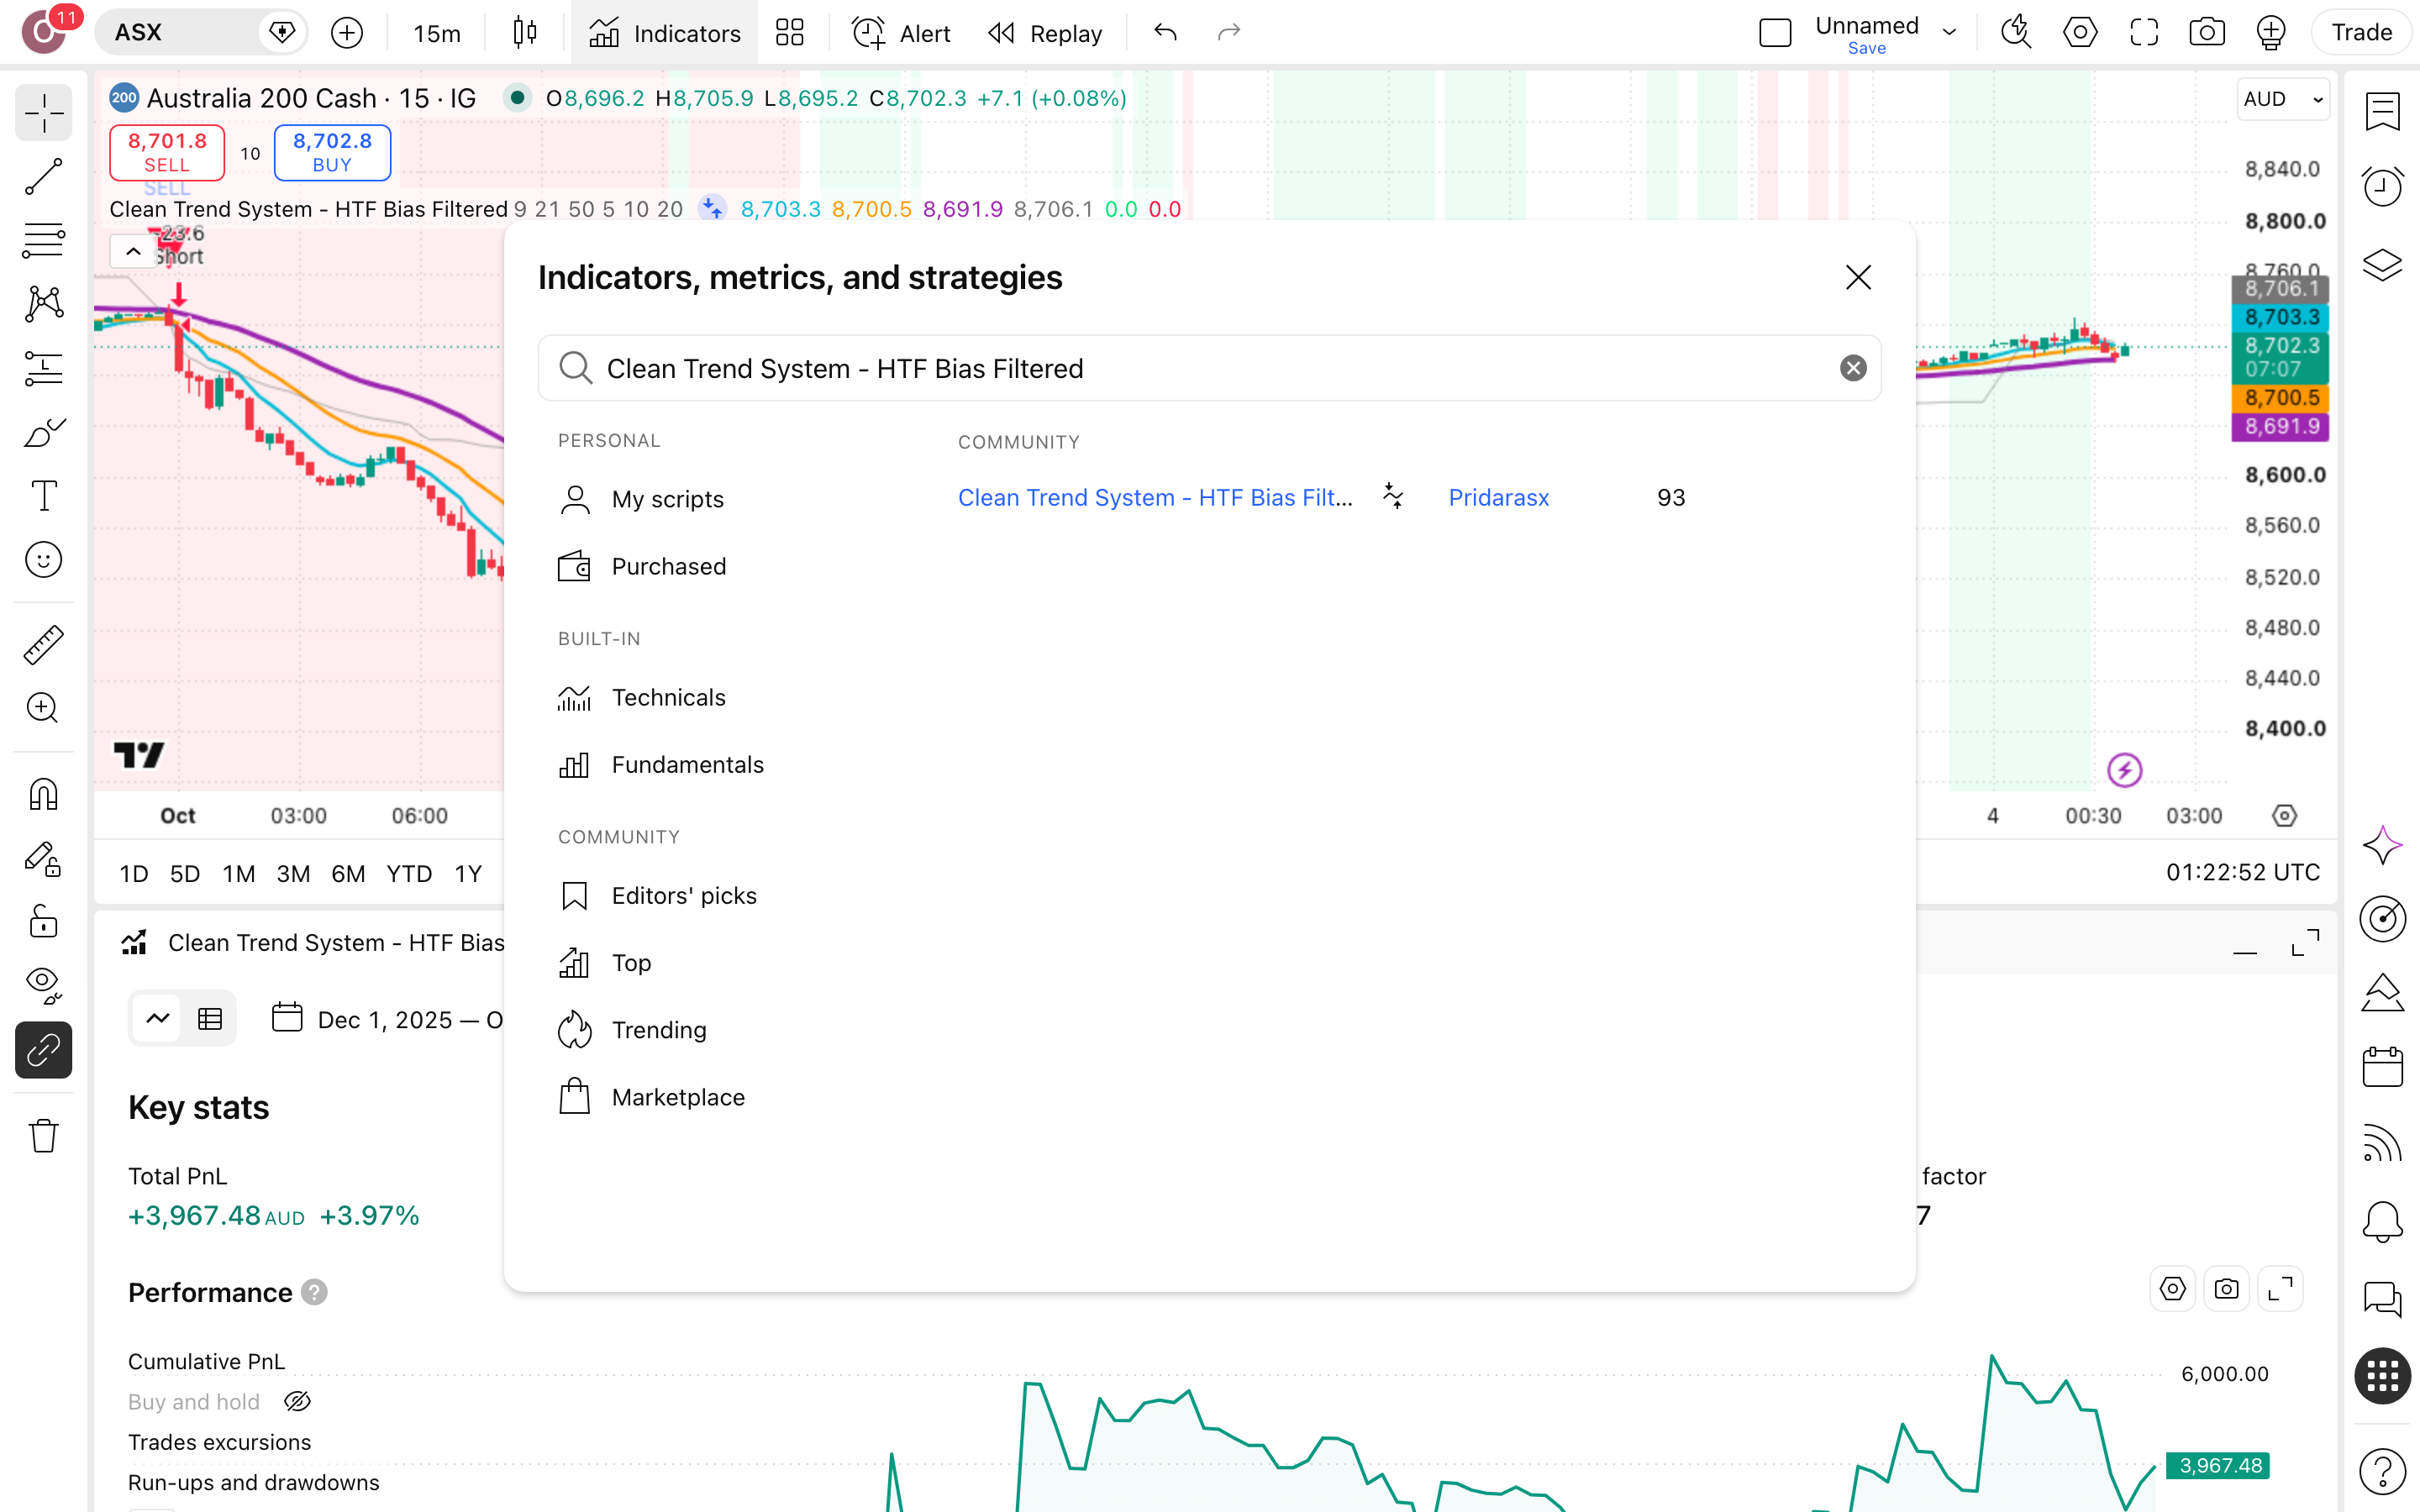Viewport: 2420px width, 1512px height.
Task: Toggle lock all drawings
Action: coord(43,921)
